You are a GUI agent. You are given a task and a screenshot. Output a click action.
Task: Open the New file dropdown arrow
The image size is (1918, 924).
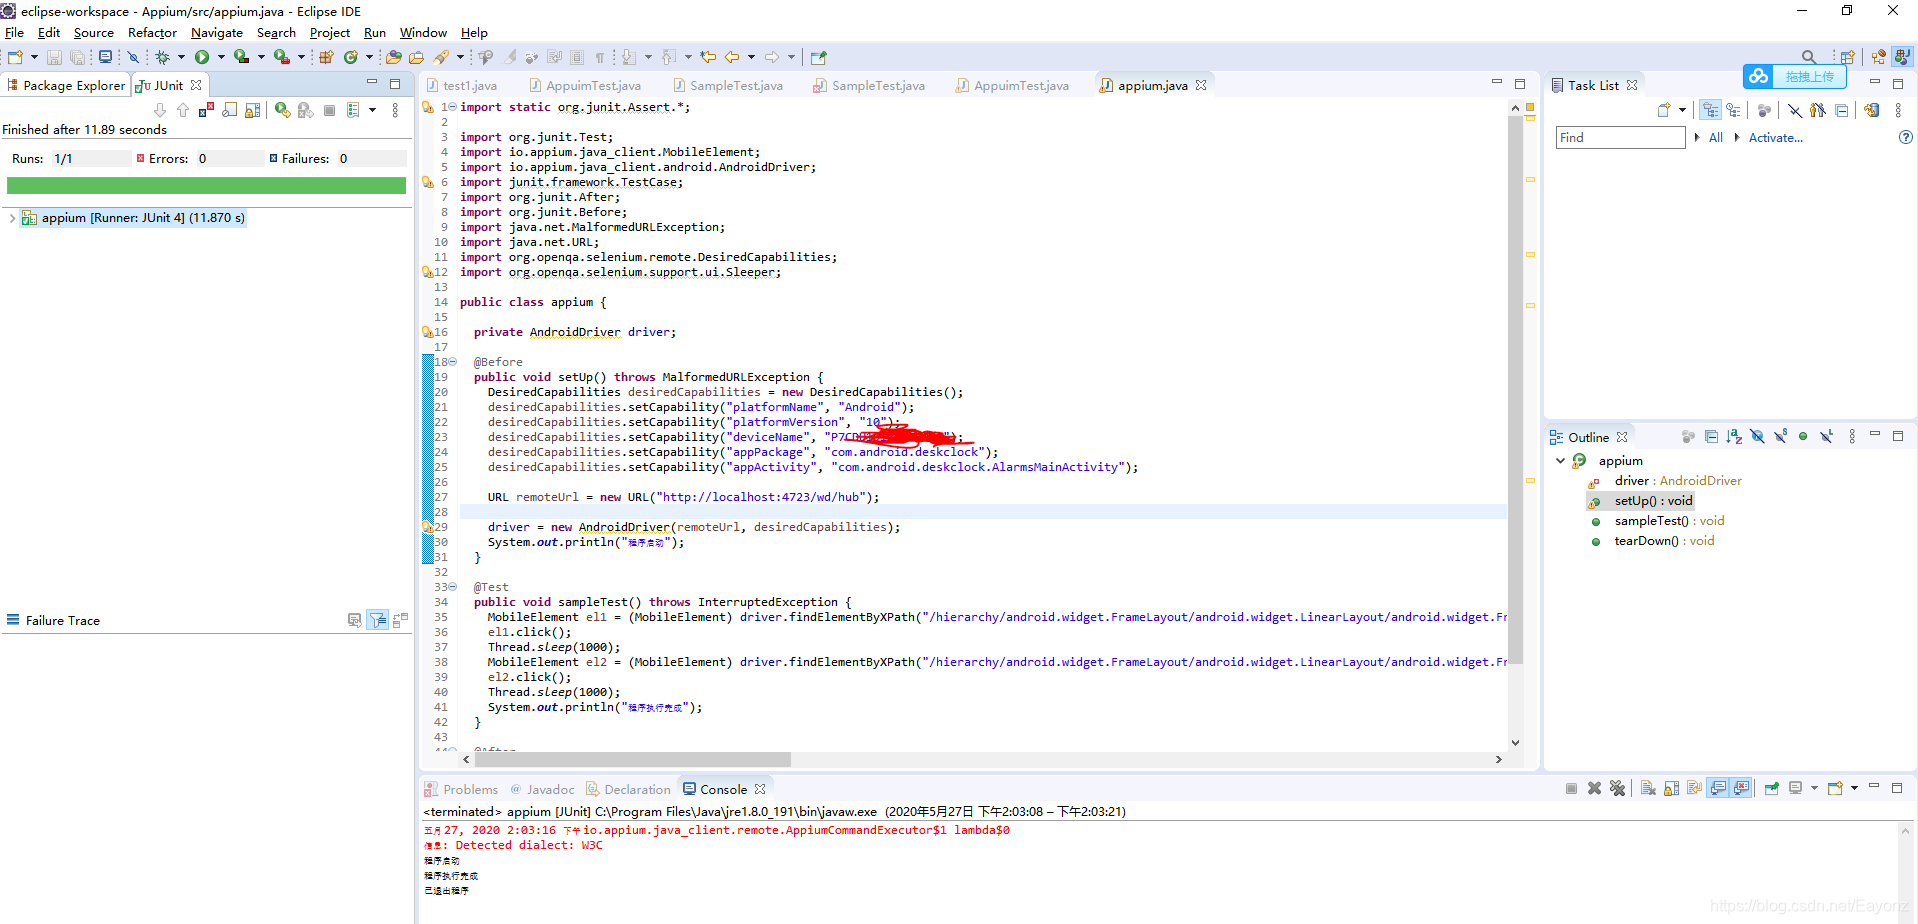[x=34, y=57]
